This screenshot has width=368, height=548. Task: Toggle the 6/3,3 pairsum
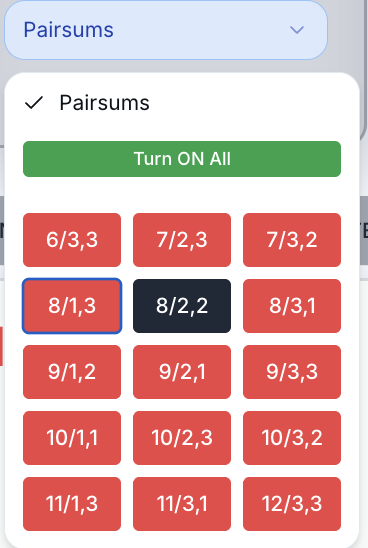tap(72, 240)
